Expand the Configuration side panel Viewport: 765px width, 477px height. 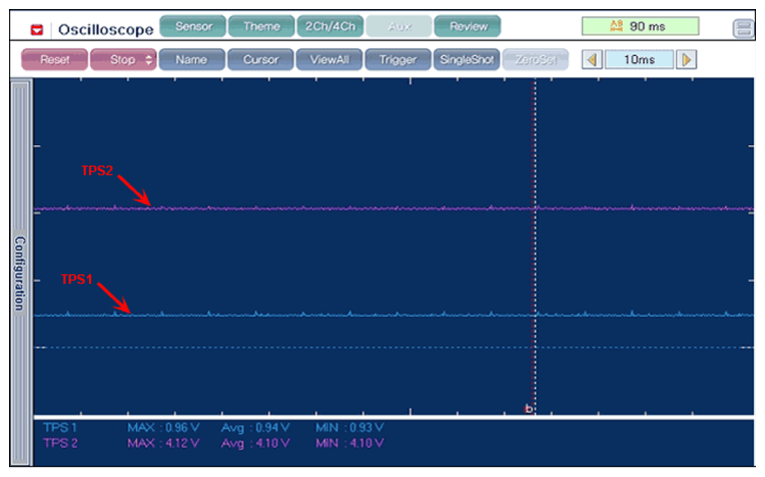coord(20,273)
